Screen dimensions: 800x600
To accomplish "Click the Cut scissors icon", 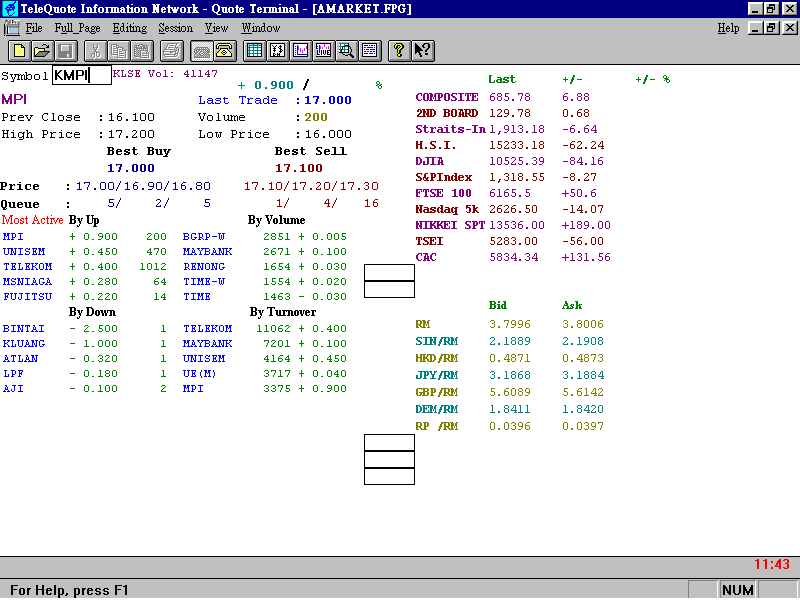I will (95, 51).
